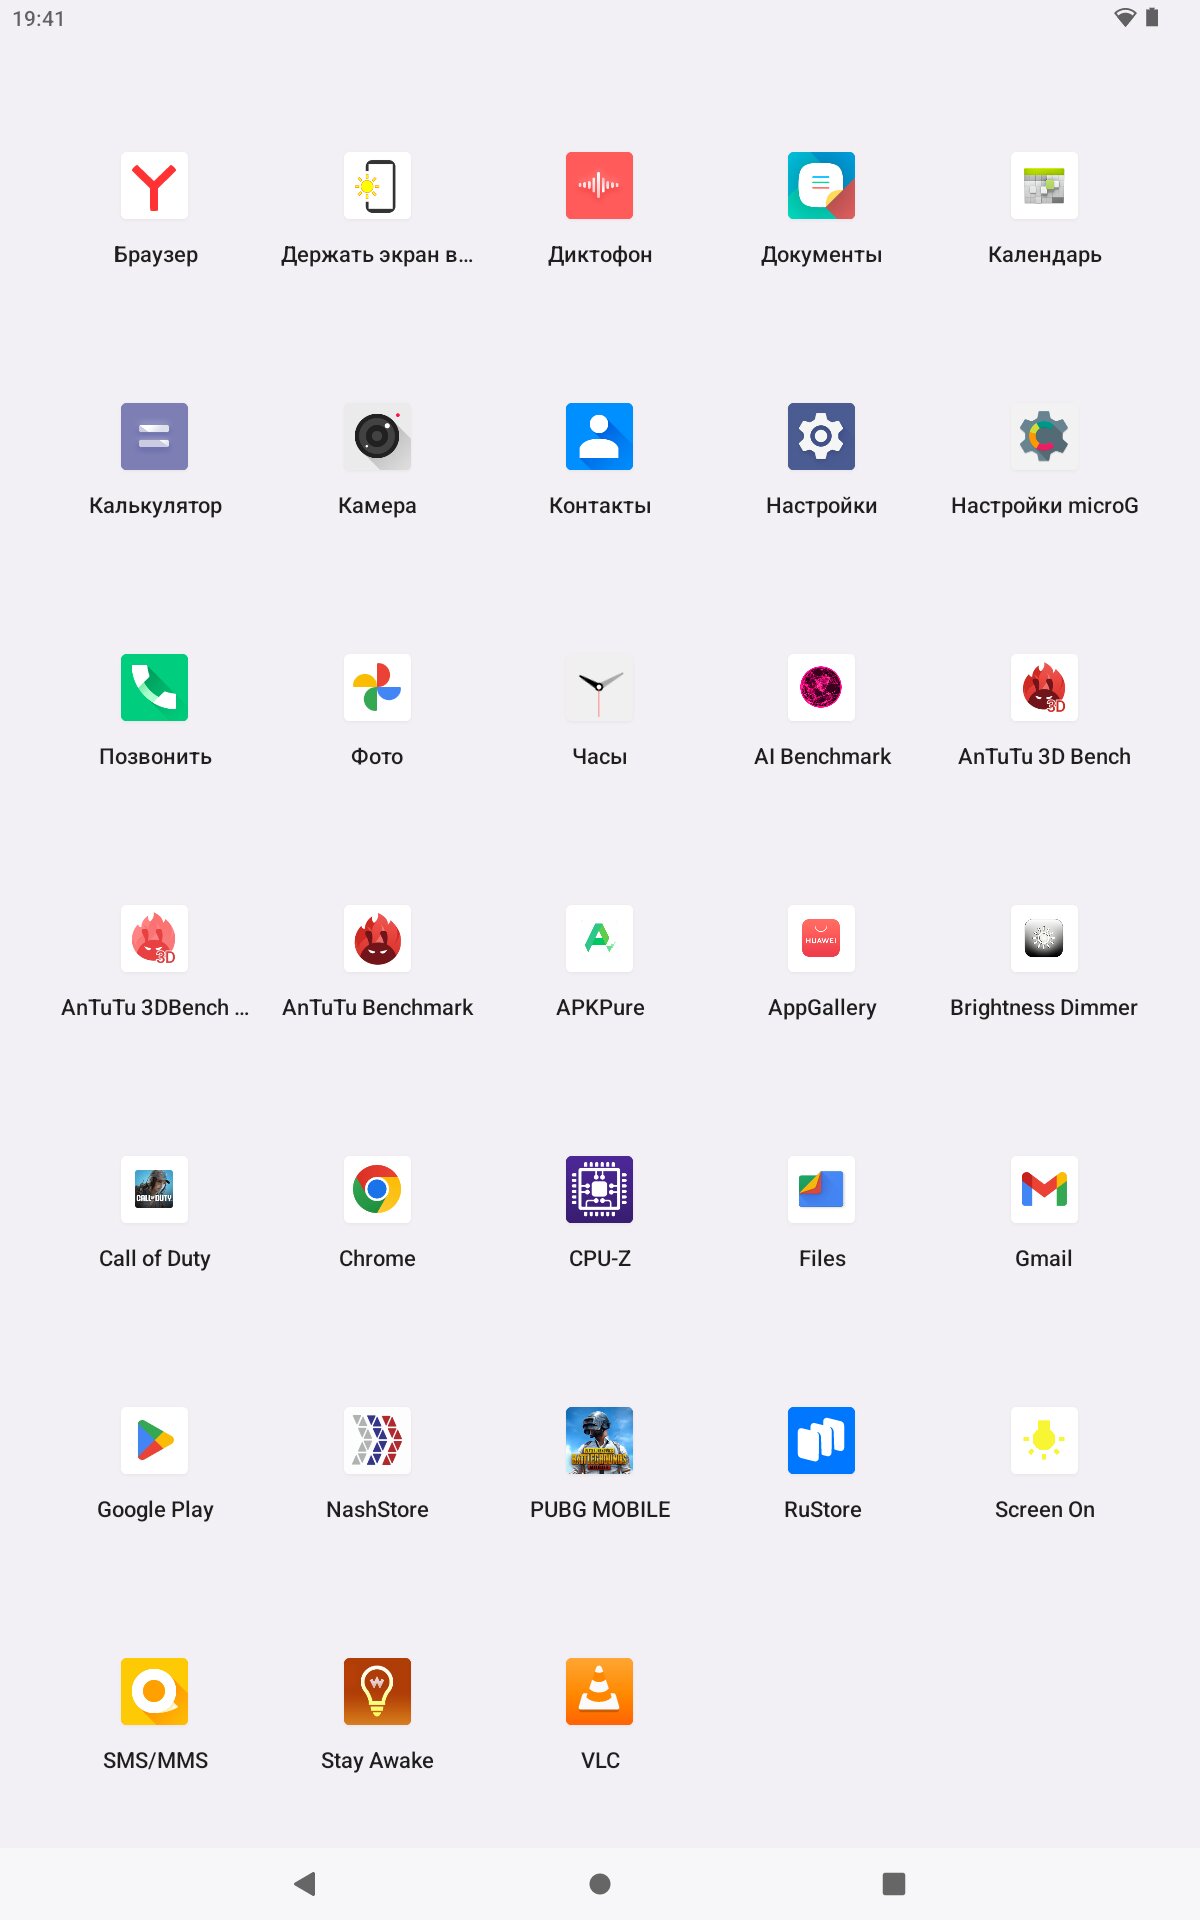Open AnTuTu 3D Bench app

click(x=1044, y=688)
